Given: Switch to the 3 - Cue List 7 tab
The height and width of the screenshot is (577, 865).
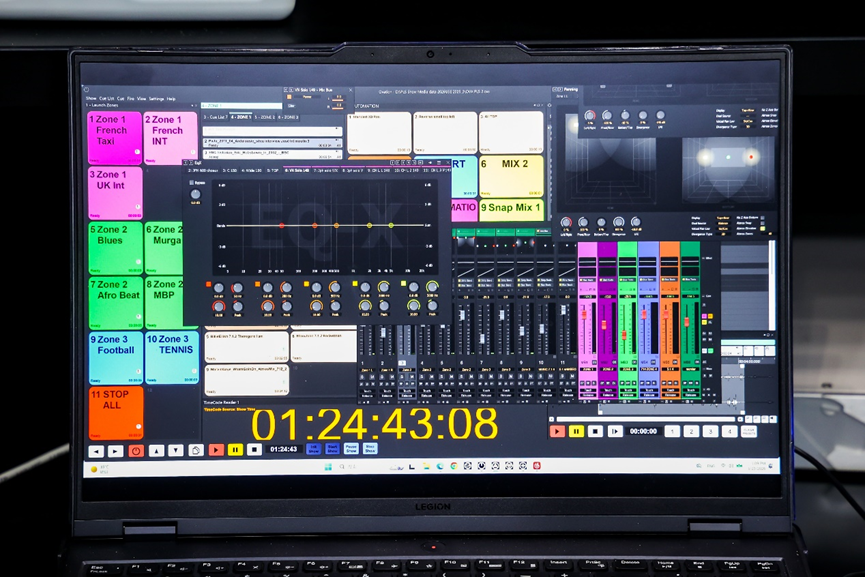Looking at the screenshot, I should (x=216, y=117).
